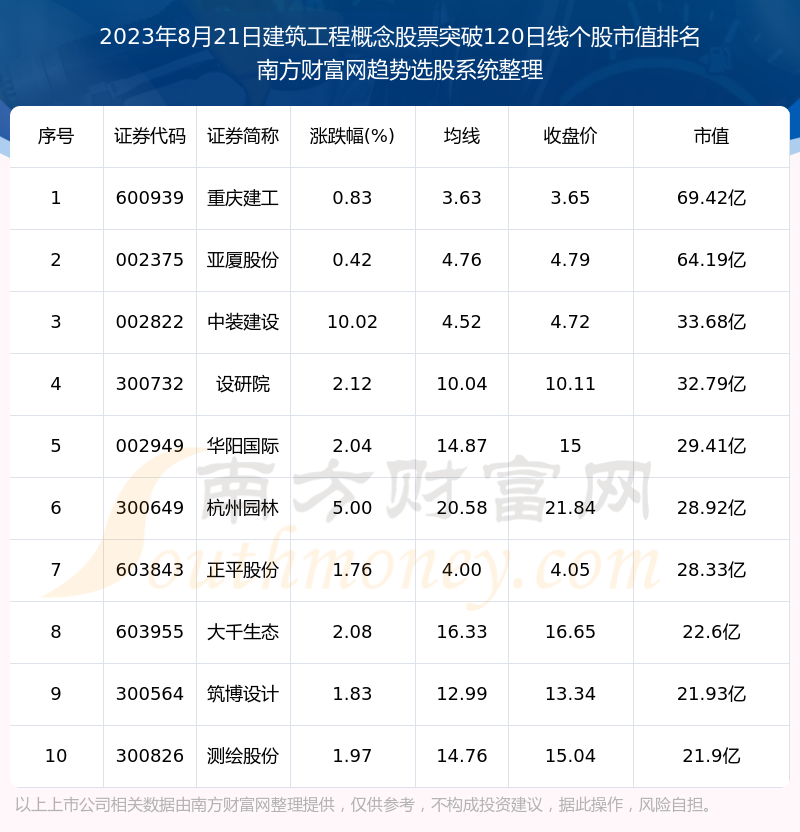Click the stock name 大千生态

point(243,632)
